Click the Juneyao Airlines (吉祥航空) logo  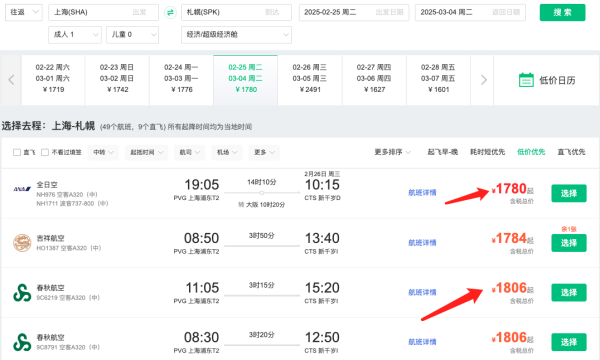point(22,243)
